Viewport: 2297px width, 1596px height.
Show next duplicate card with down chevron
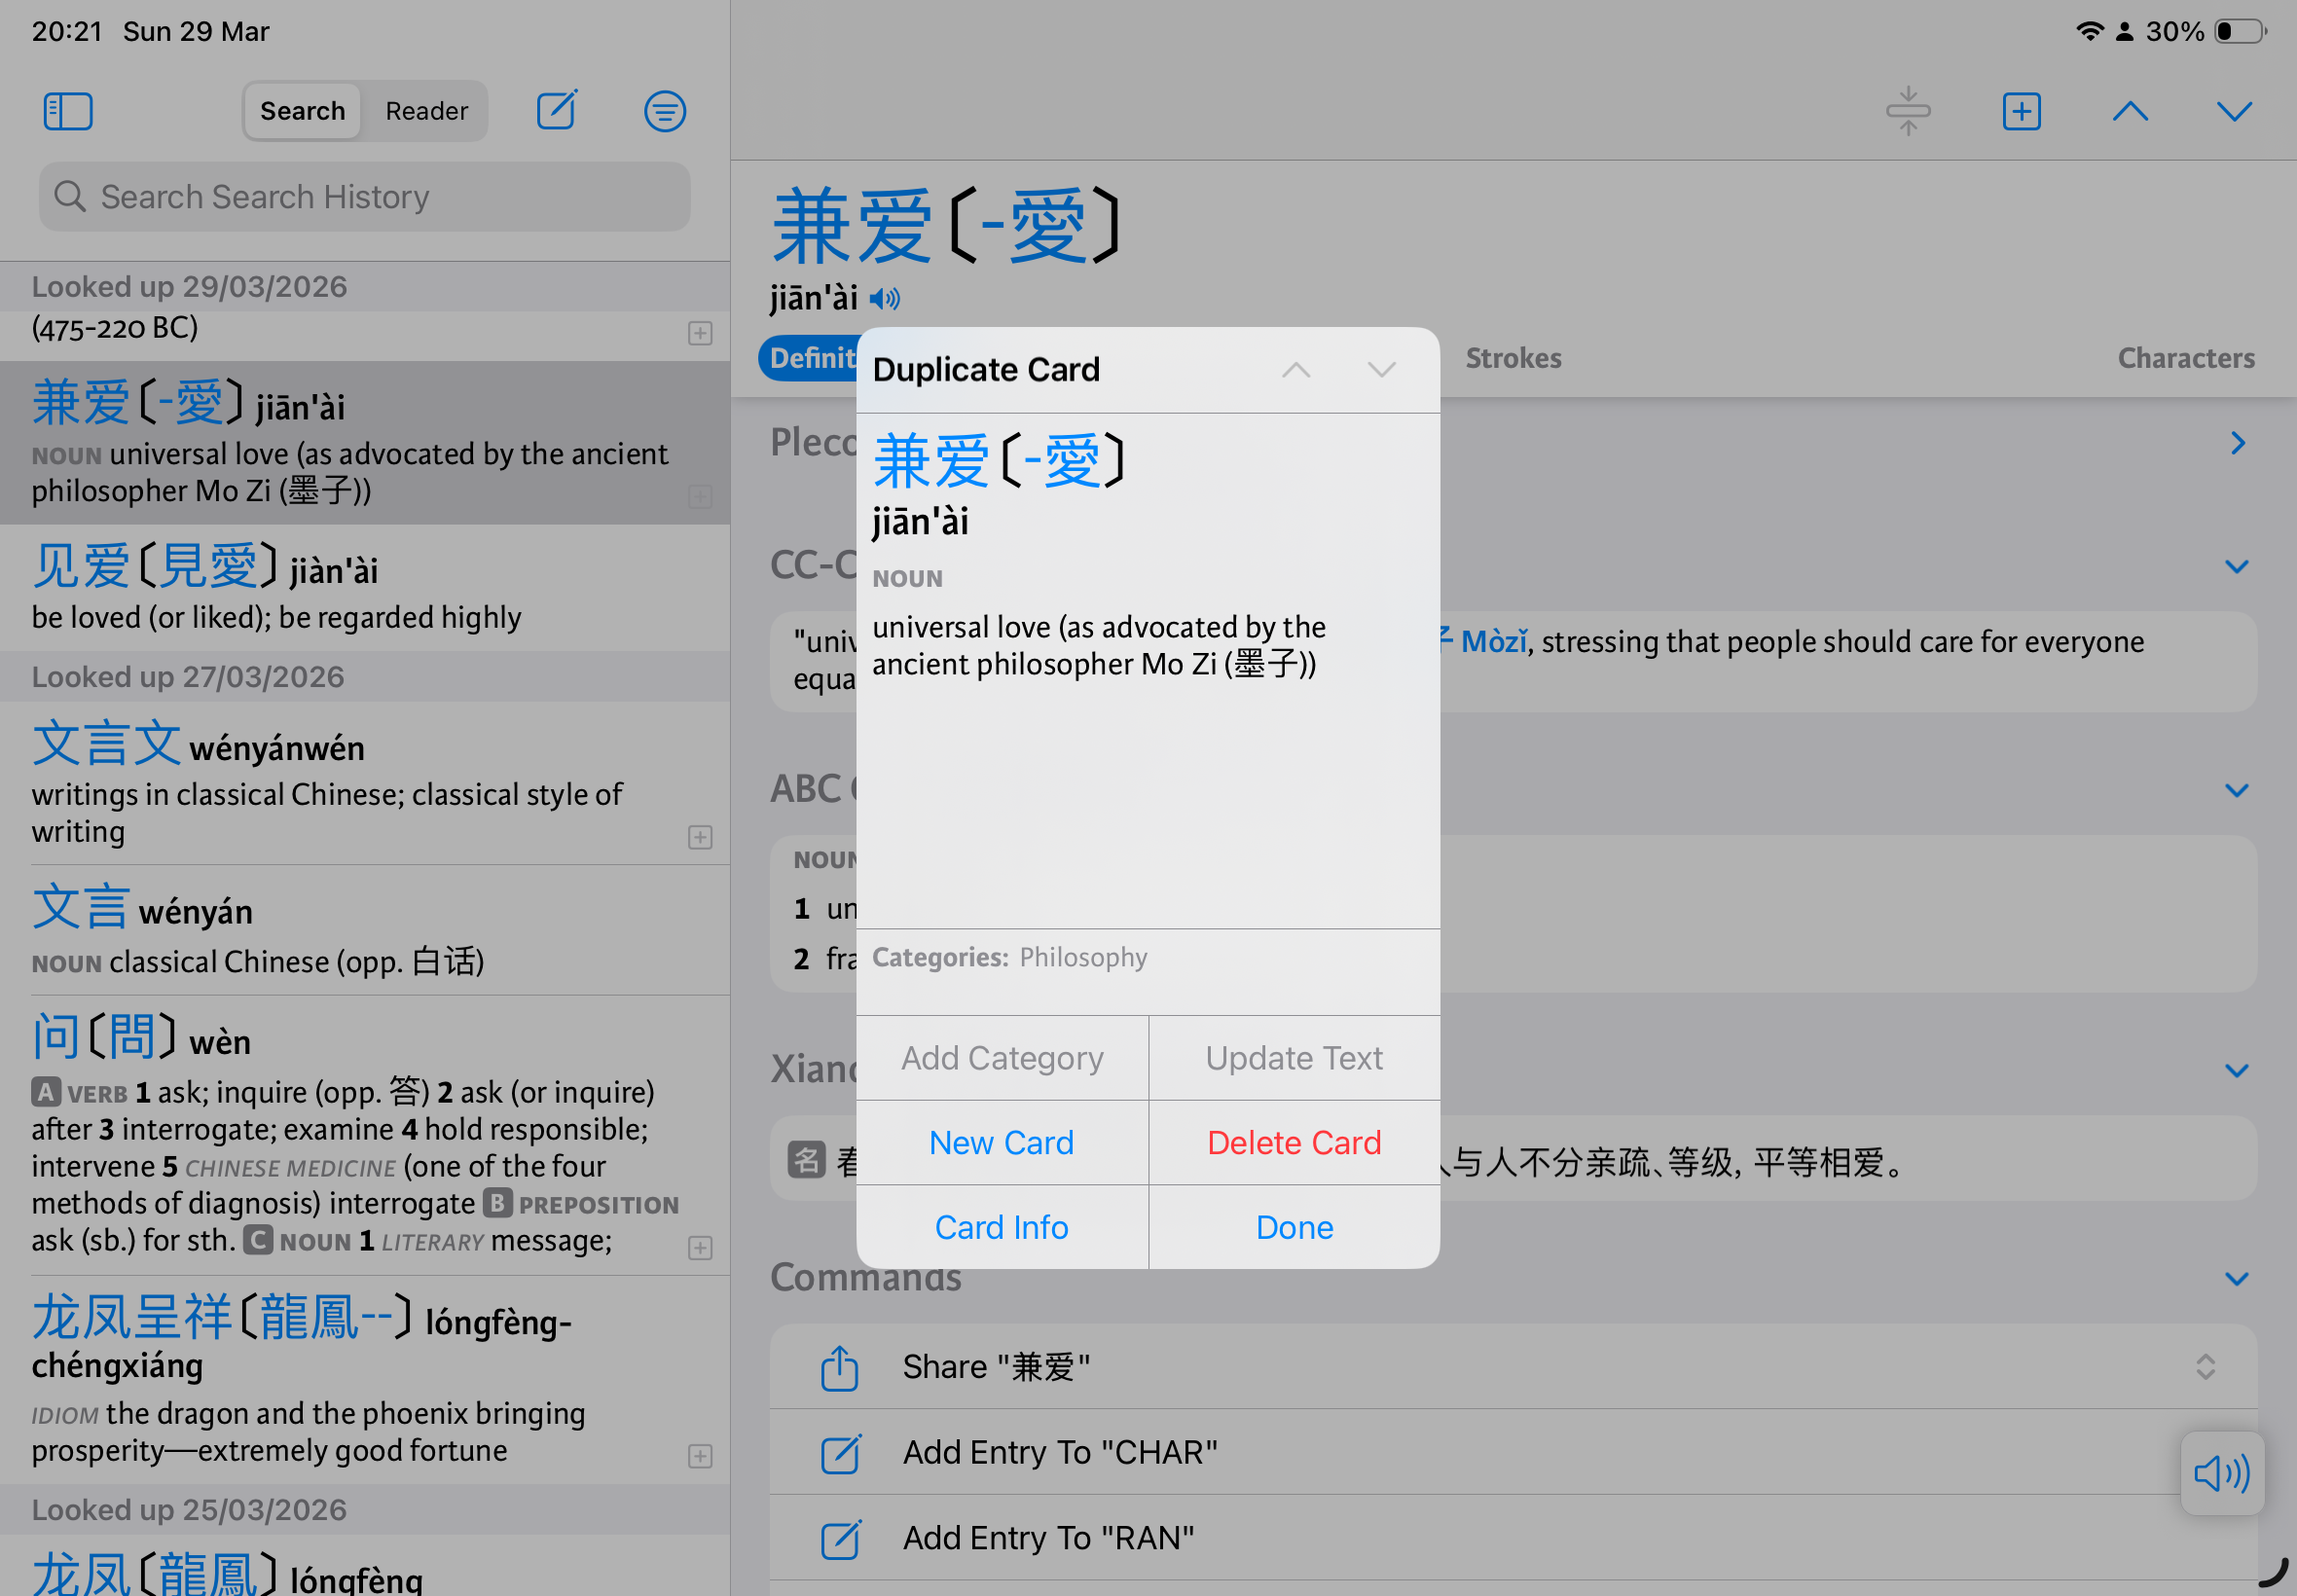coord(1381,370)
